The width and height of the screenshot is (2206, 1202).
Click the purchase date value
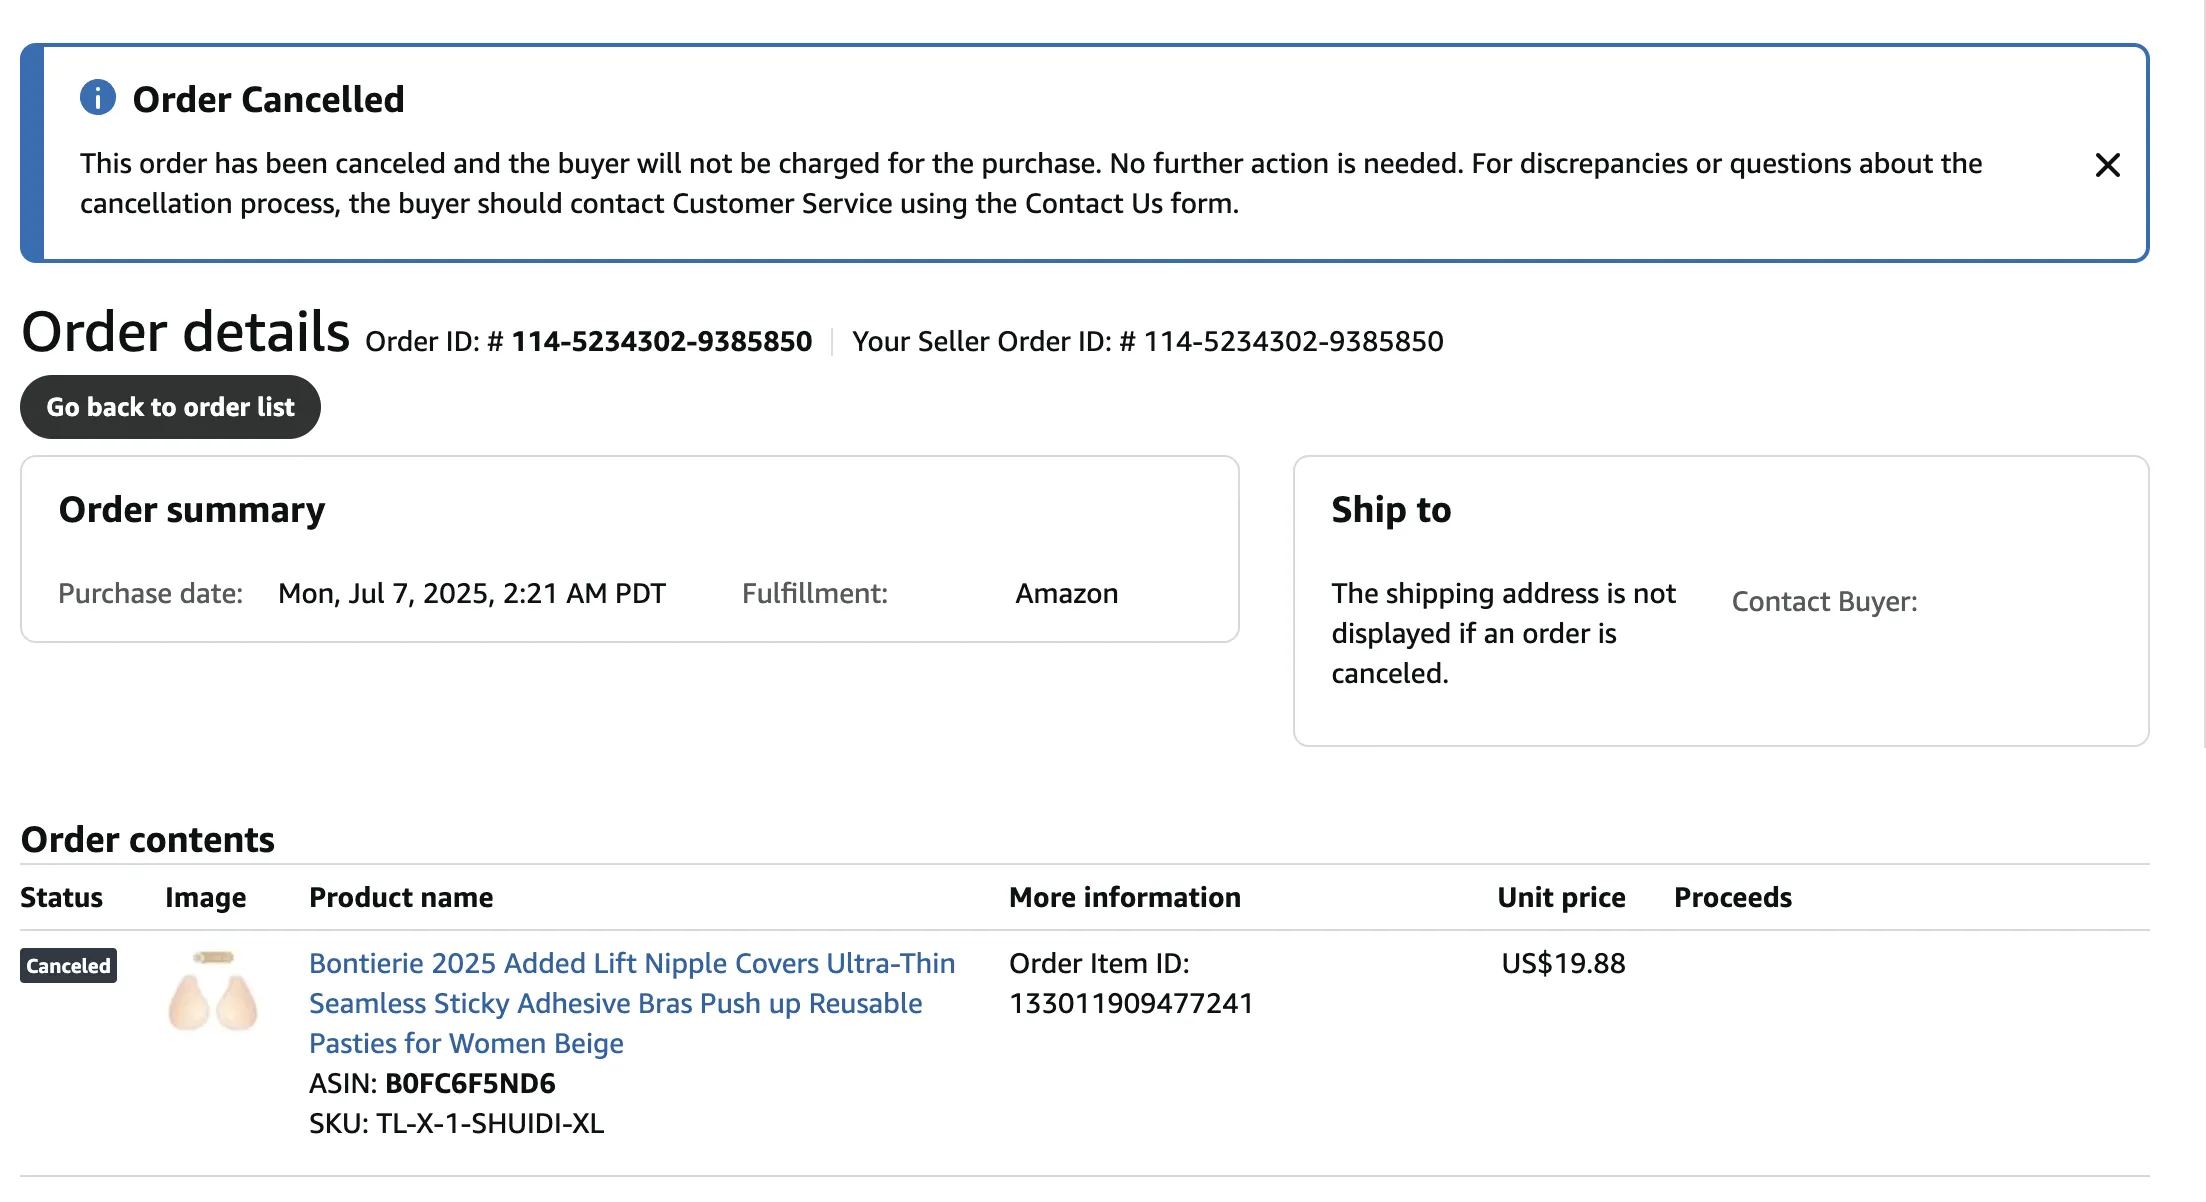pyautogui.click(x=472, y=594)
